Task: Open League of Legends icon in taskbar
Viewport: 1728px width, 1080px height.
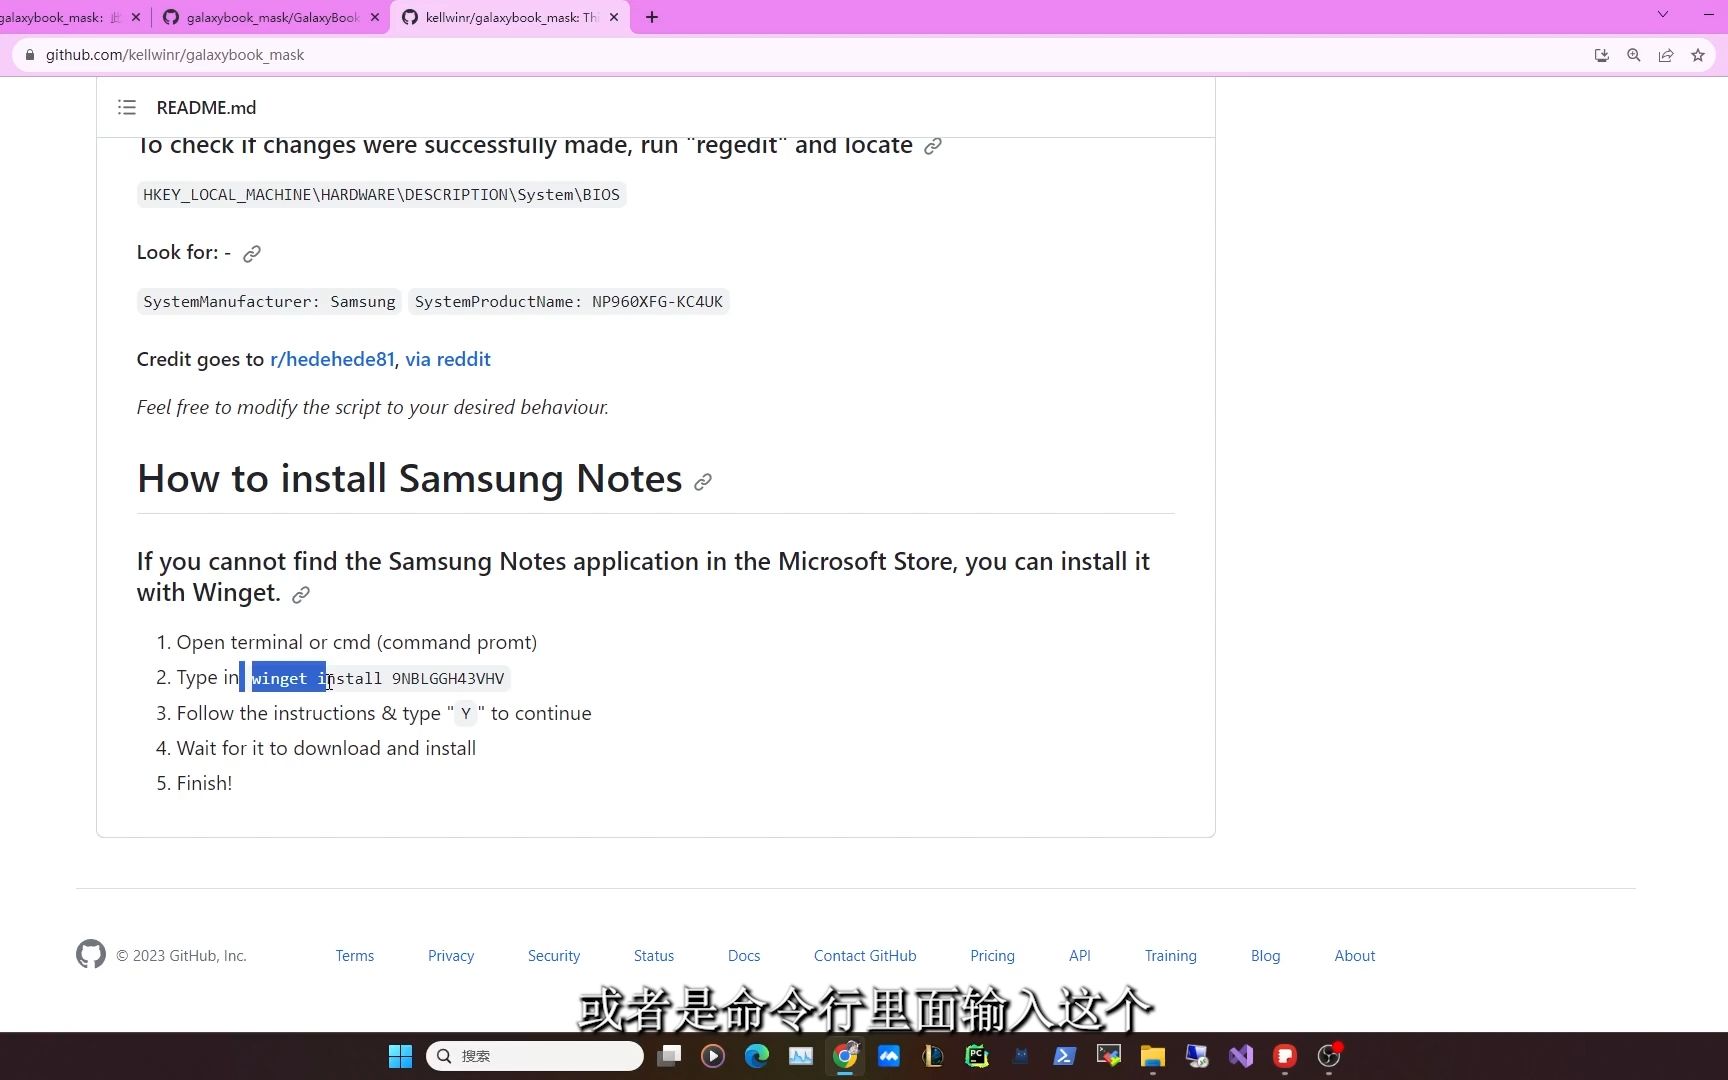Action: 933,1056
